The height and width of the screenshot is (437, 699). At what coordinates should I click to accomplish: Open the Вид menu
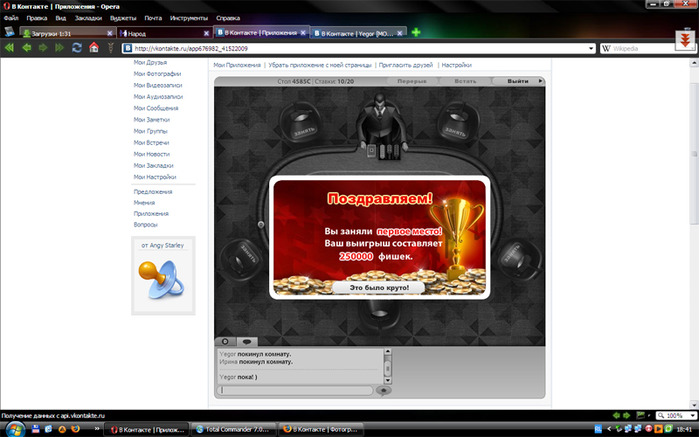tap(61, 18)
